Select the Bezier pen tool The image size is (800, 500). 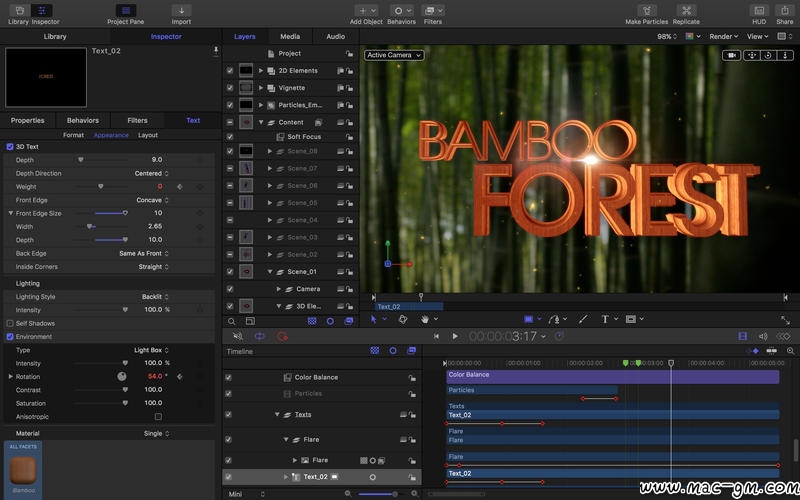point(554,319)
